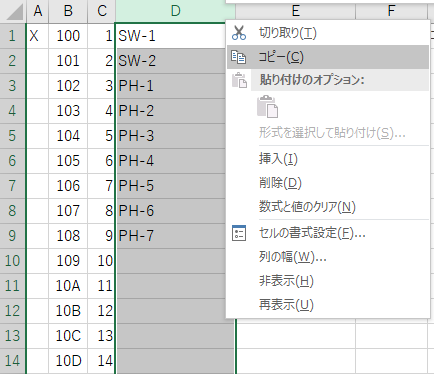This screenshot has width=434, height=374.
Task: Click cell B8 containing 107
Action: (x=68, y=211)
